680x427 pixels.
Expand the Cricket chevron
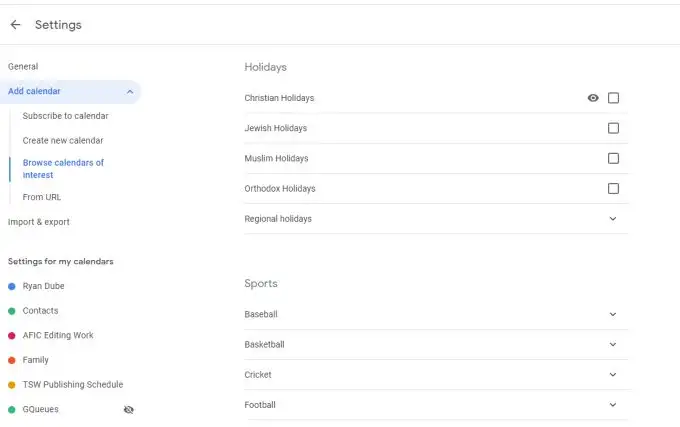pyautogui.click(x=613, y=375)
